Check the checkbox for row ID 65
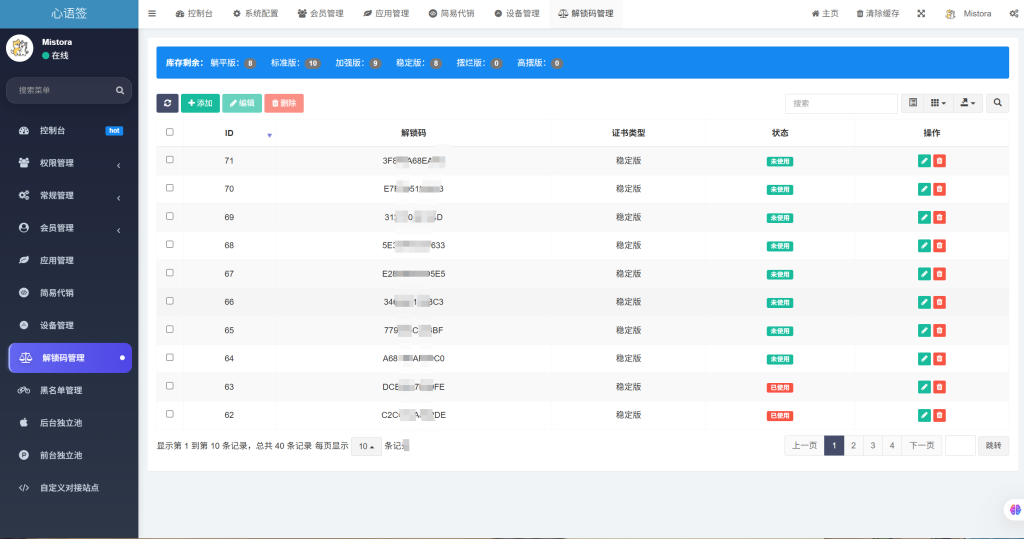Image resolution: width=1024 pixels, height=539 pixels. pyautogui.click(x=170, y=329)
